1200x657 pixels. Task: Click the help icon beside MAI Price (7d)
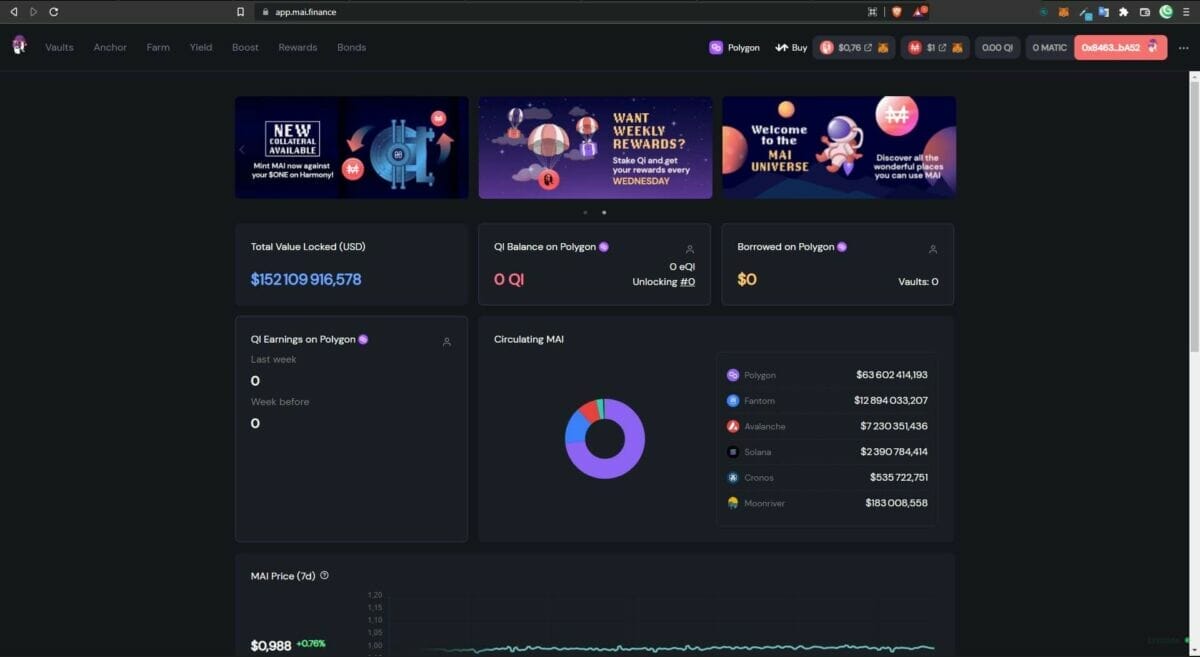coord(324,576)
